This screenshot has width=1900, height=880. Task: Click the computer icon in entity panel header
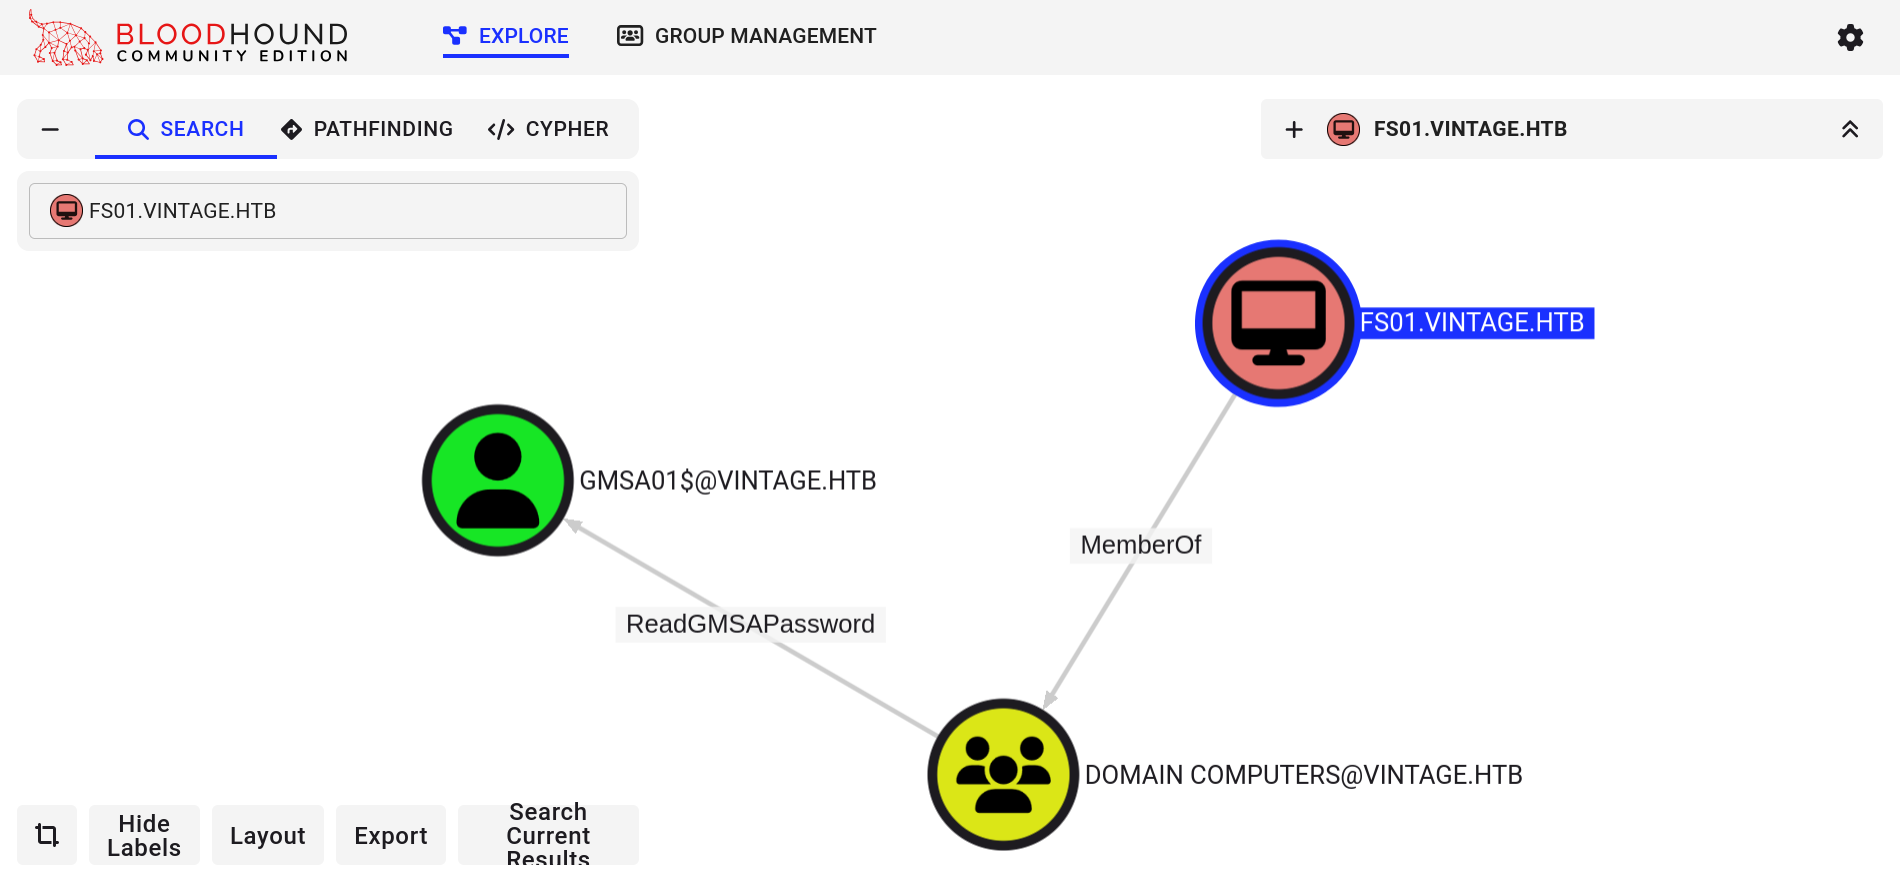tap(1343, 129)
